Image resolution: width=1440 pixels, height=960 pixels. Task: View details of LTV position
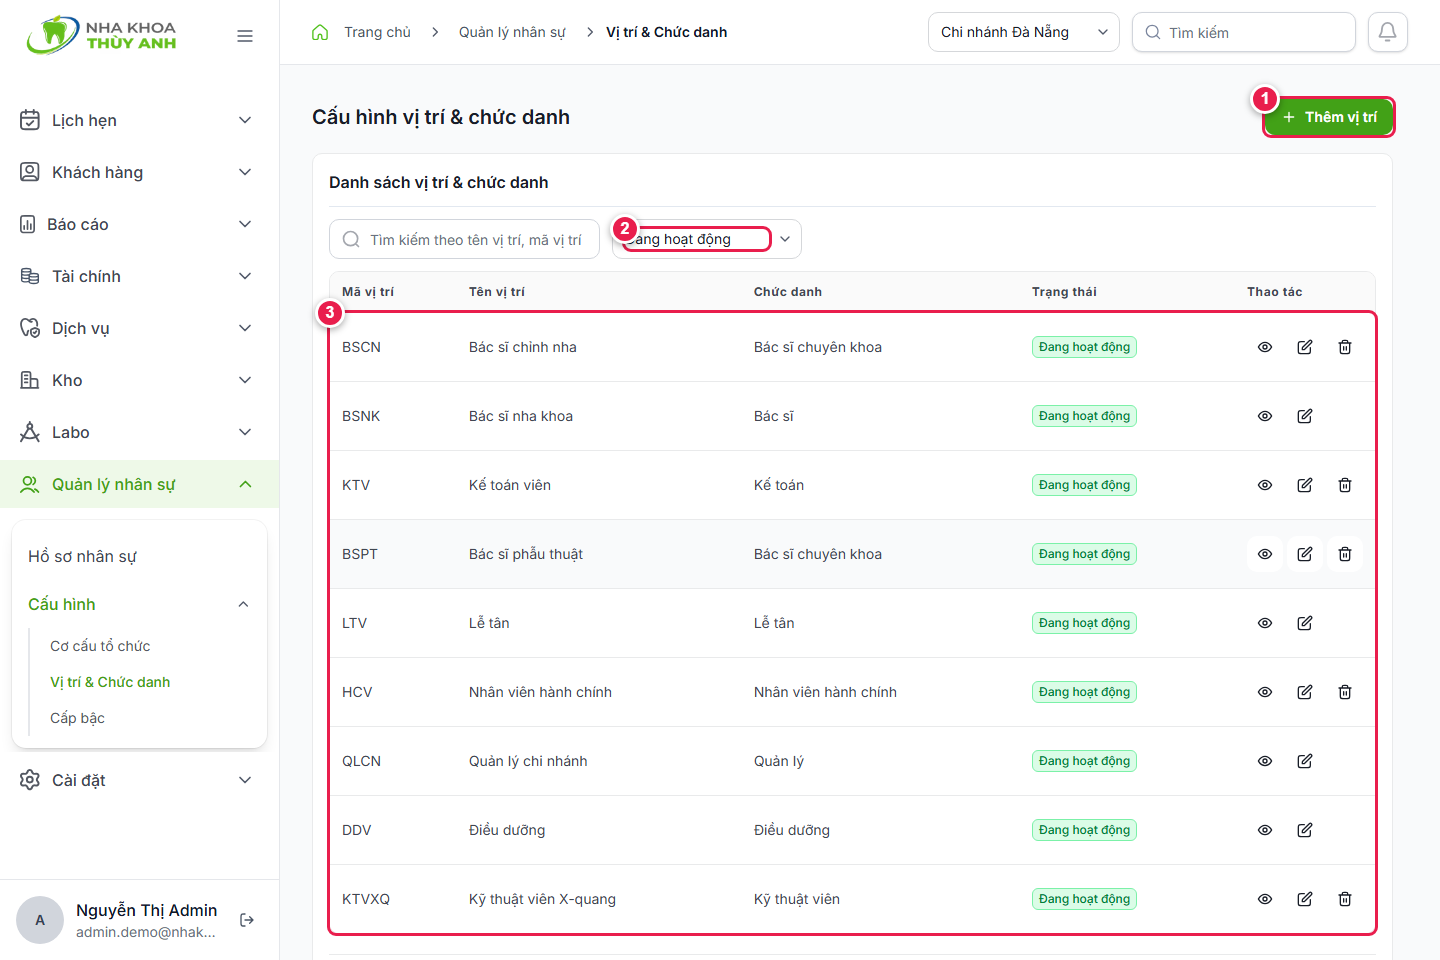pos(1265,623)
